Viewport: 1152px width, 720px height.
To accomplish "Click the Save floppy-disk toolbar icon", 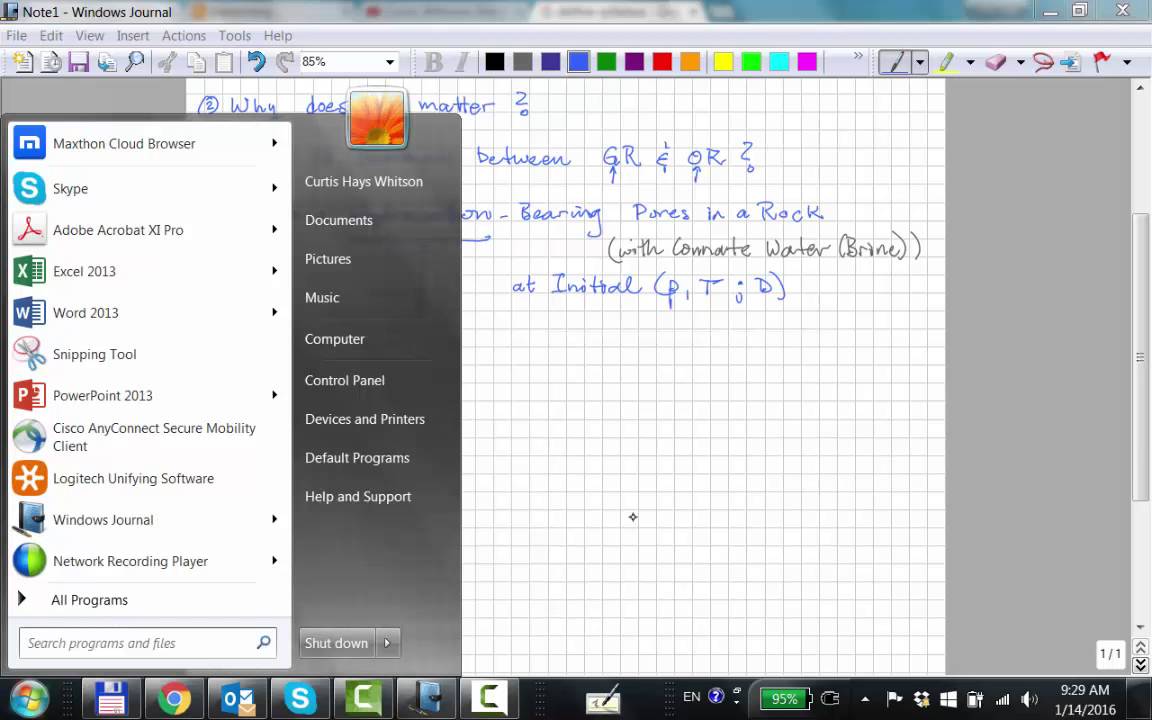I will [79, 62].
